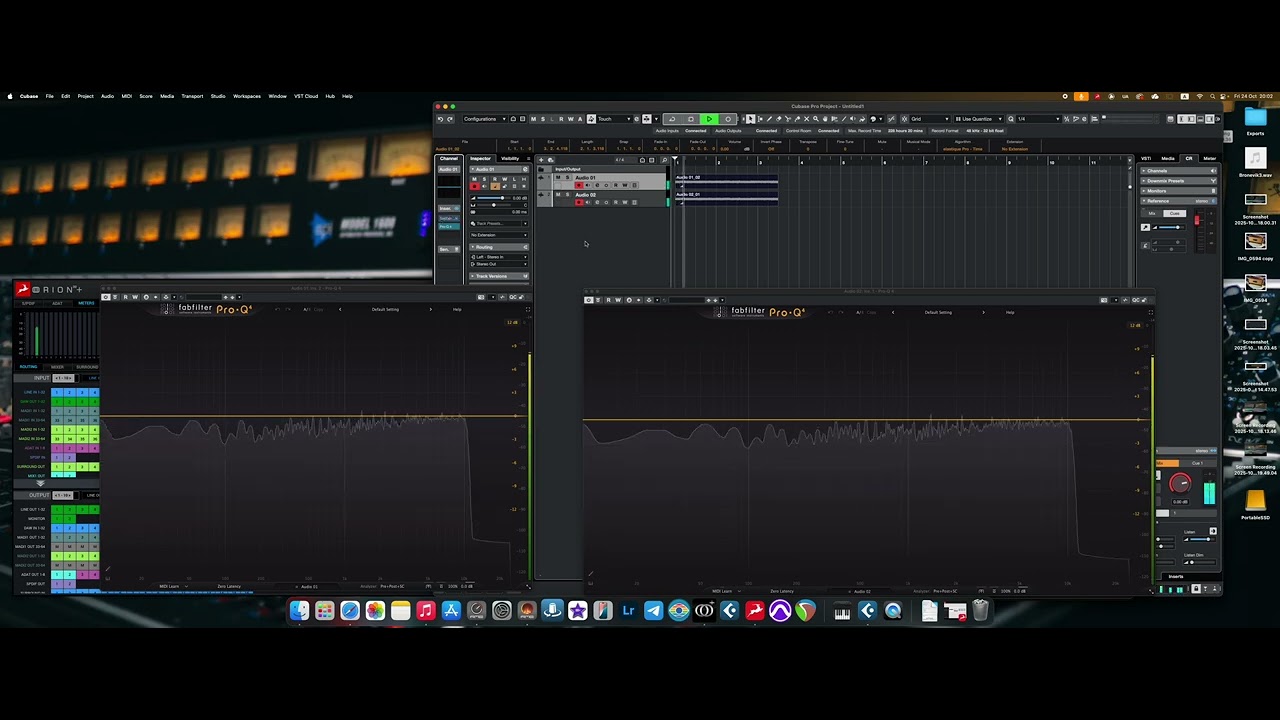This screenshot has width=1280, height=720.
Task: Select the Object Selection arrow tool
Action: click(751, 119)
